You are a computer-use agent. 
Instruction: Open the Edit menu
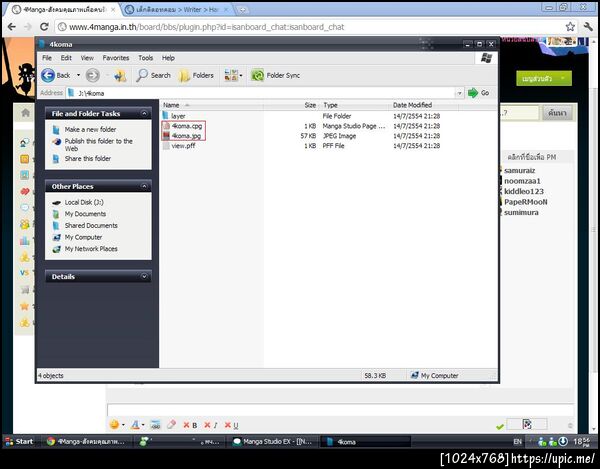(x=66, y=58)
